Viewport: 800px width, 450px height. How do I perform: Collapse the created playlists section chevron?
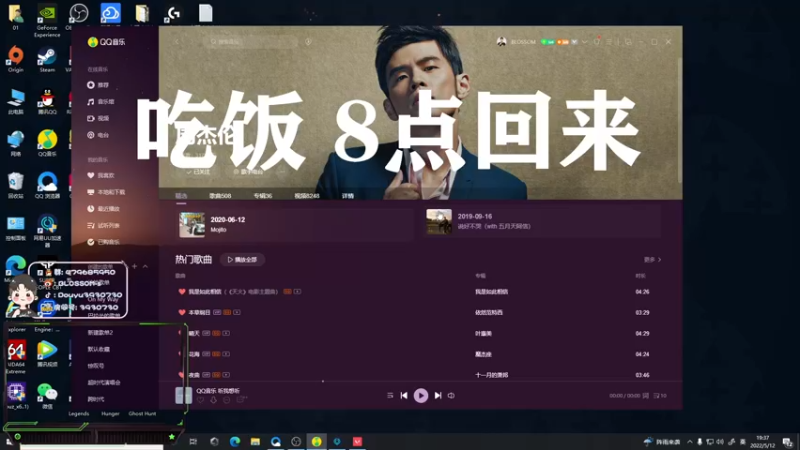(x=145, y=266)
